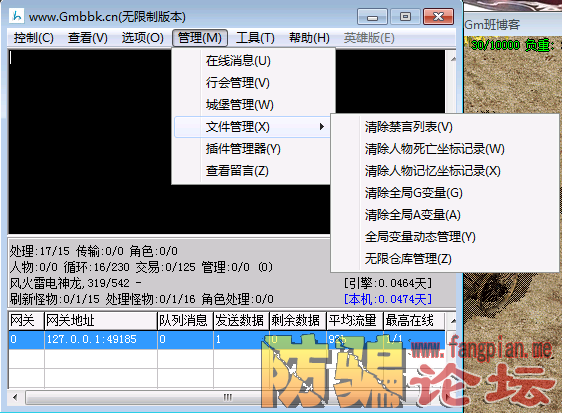Maximize the Gmbbk window

405,17
